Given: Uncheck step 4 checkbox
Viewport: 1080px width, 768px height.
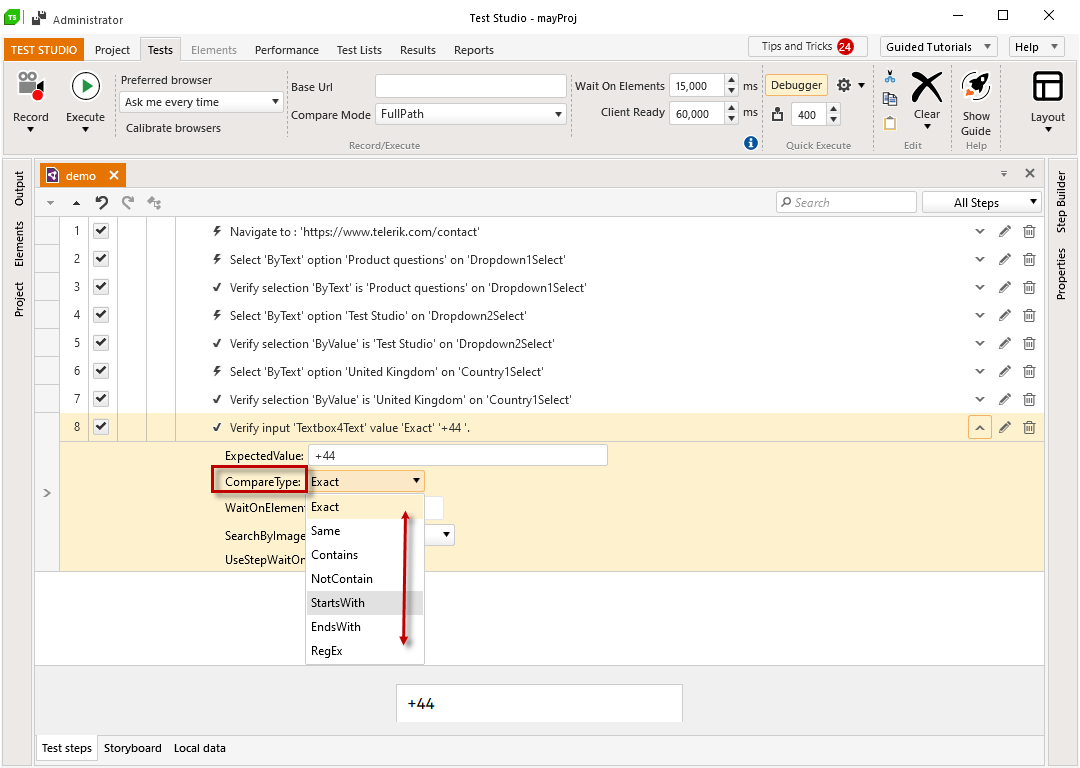Looking at the screenshot, I should (101, 315).
